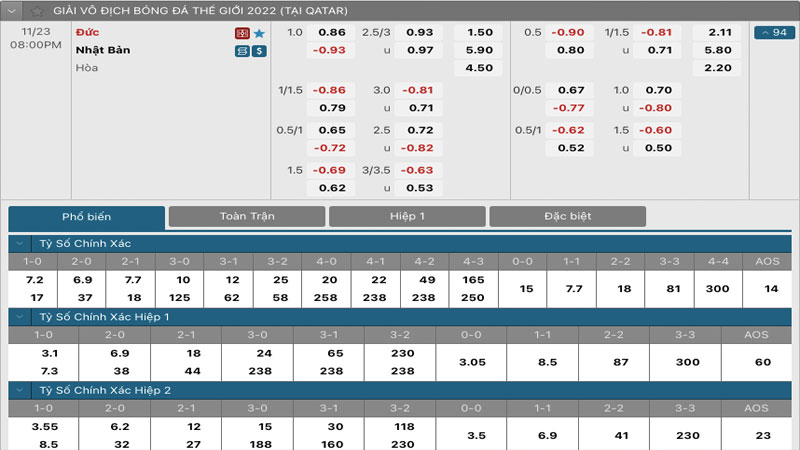Screen dimensions: 800x450
Task: Click the Đức team name
Action: (87, 32)
